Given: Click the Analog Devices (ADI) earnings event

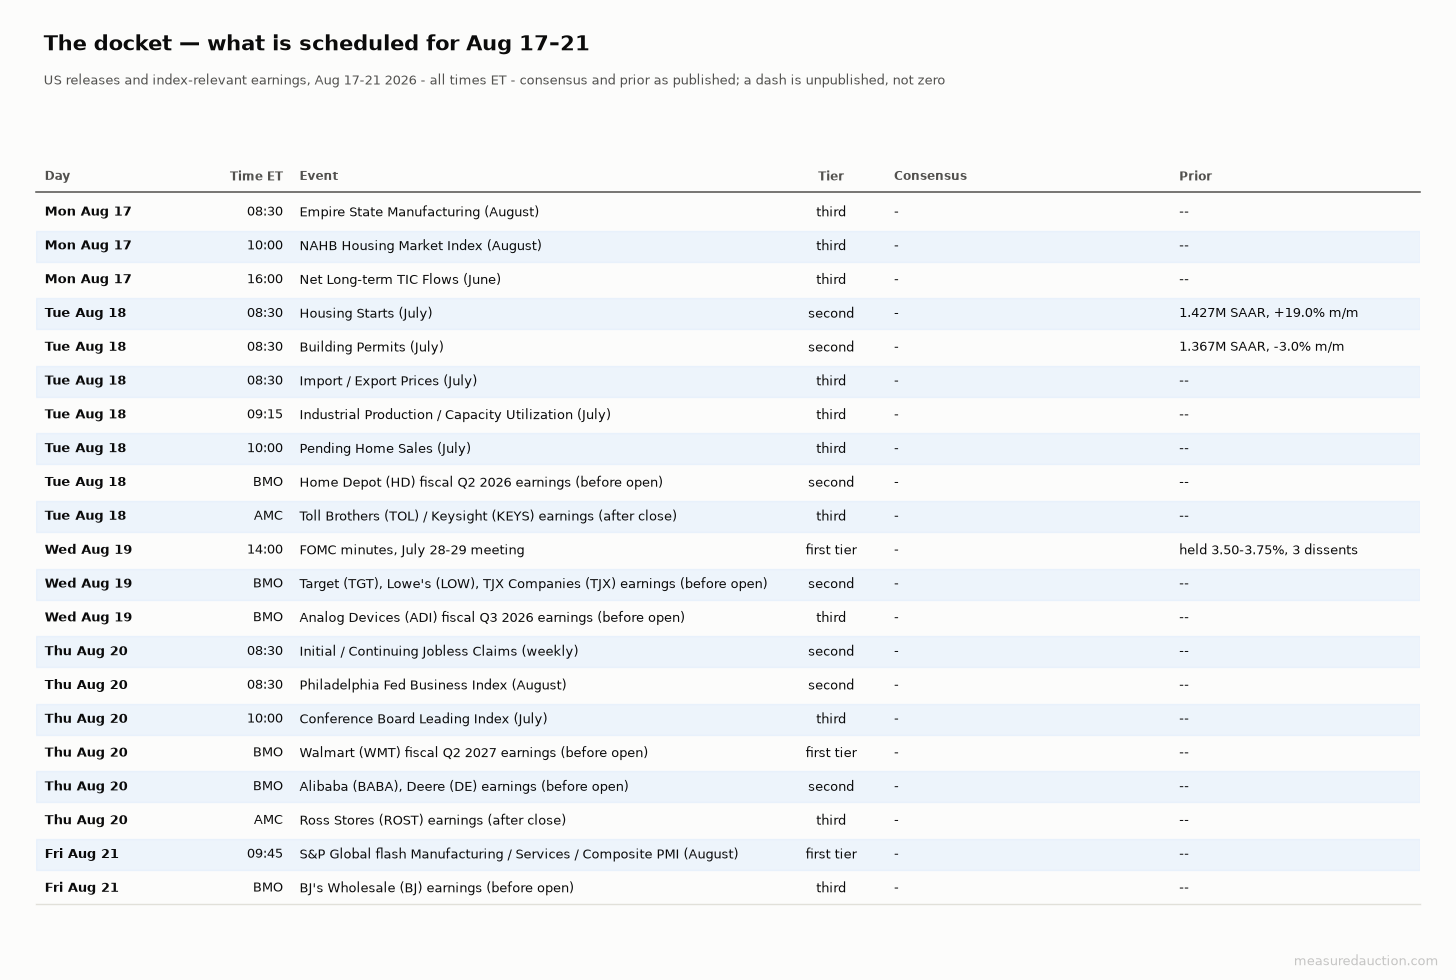Looking at the screenshot, I should tap(492, 618).
